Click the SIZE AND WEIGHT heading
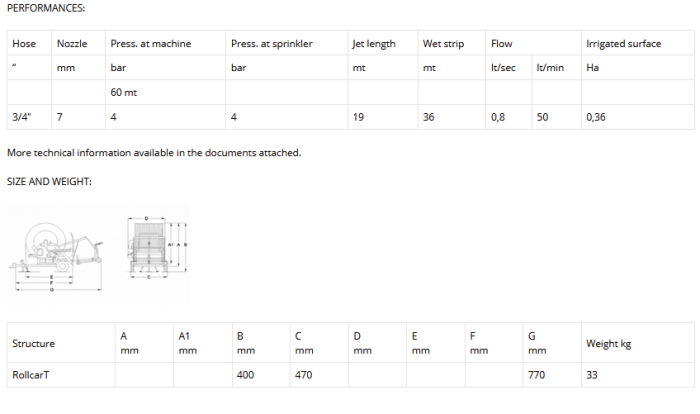Screen dimensions: 700x414 point(49,181)
